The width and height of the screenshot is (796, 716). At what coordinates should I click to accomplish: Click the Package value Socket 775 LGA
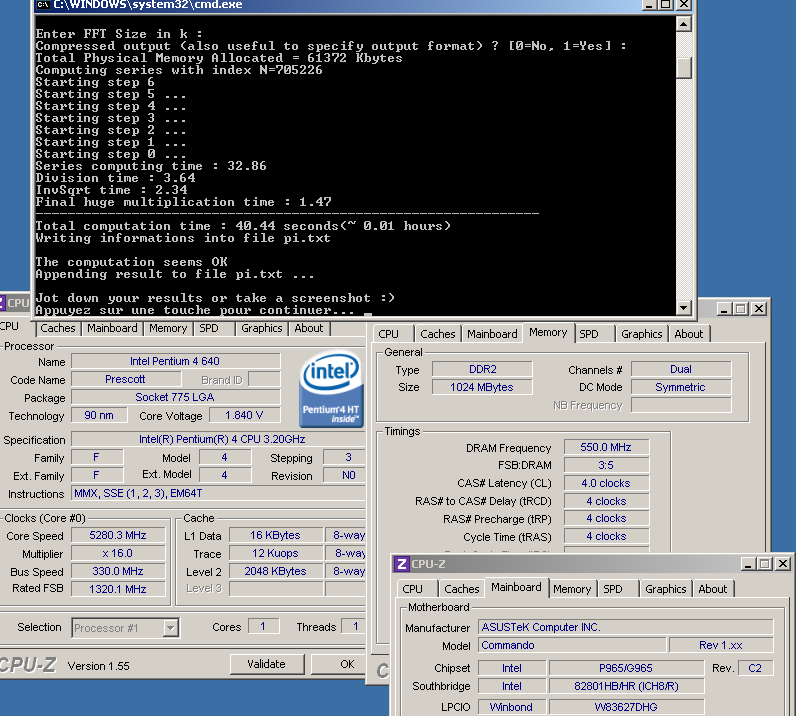pos(175,397)
